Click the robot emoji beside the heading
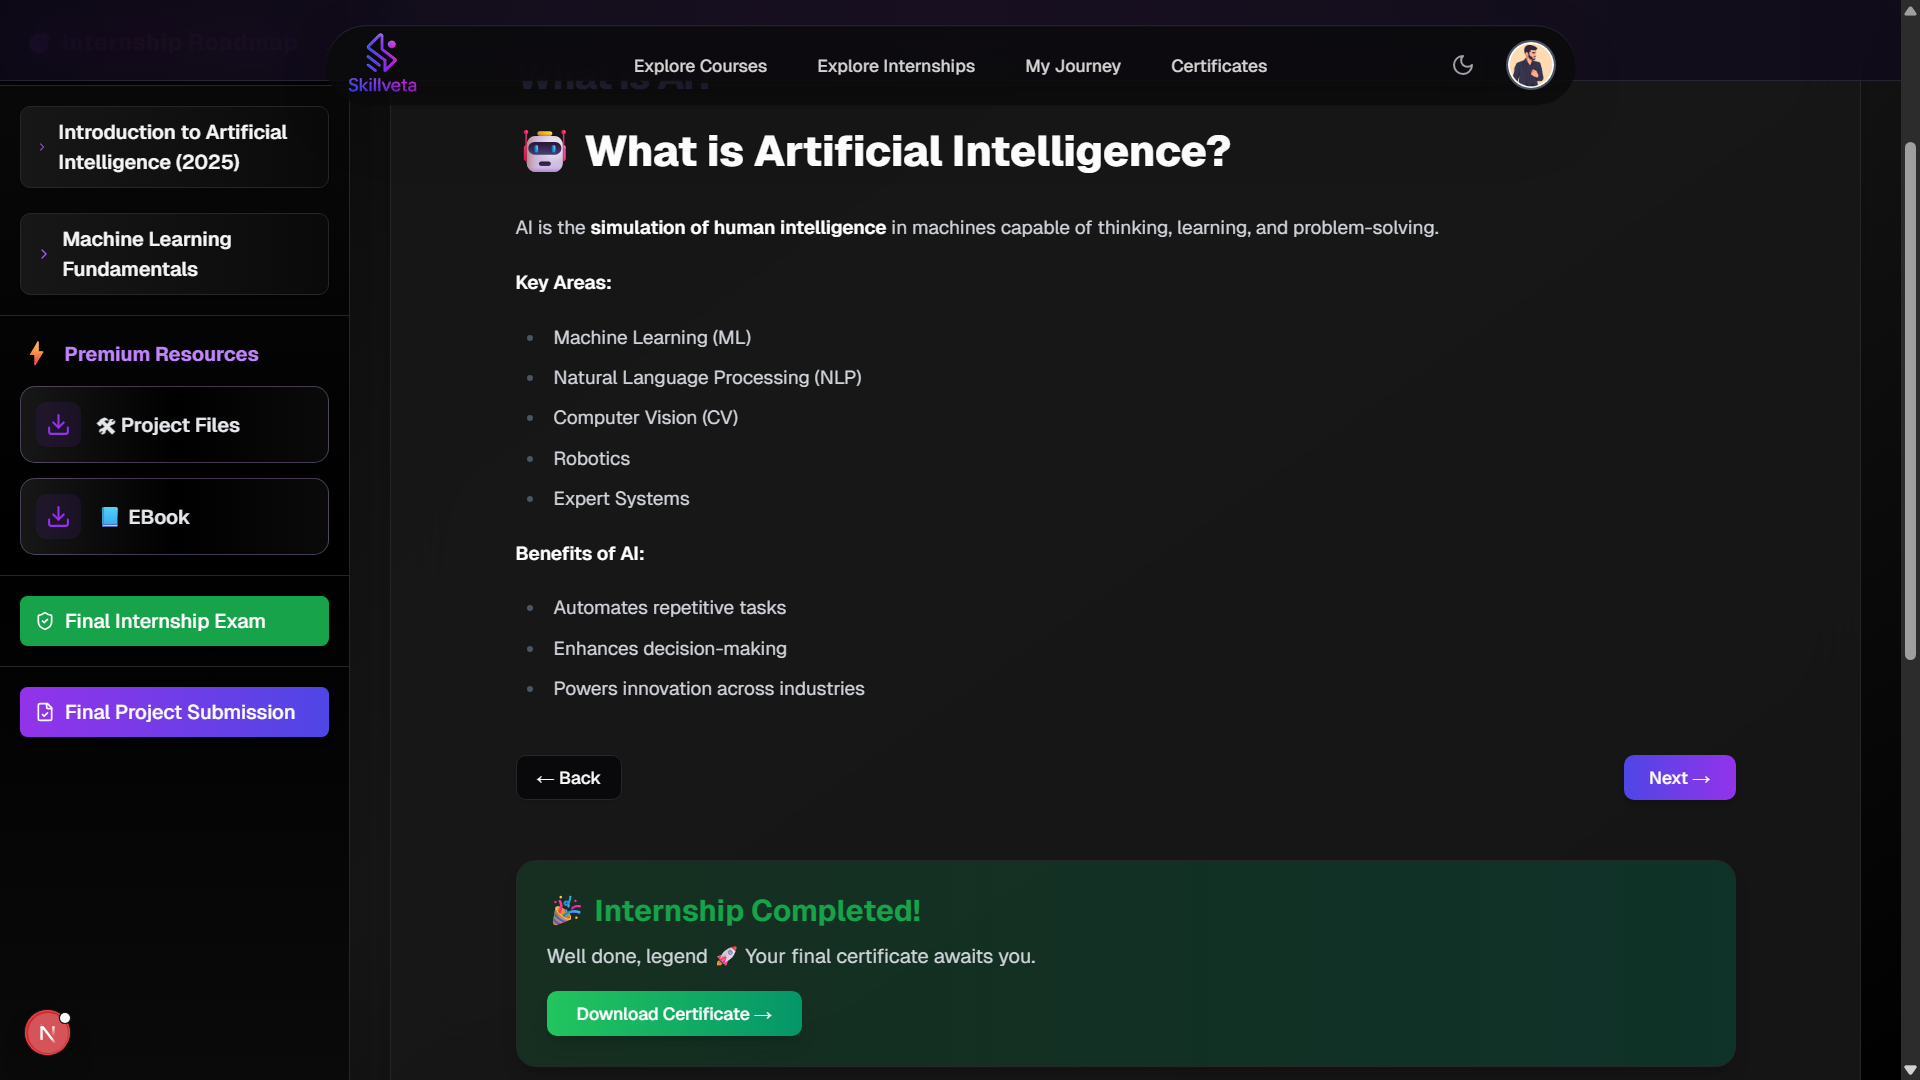1920x1080 pixels. 545,152
